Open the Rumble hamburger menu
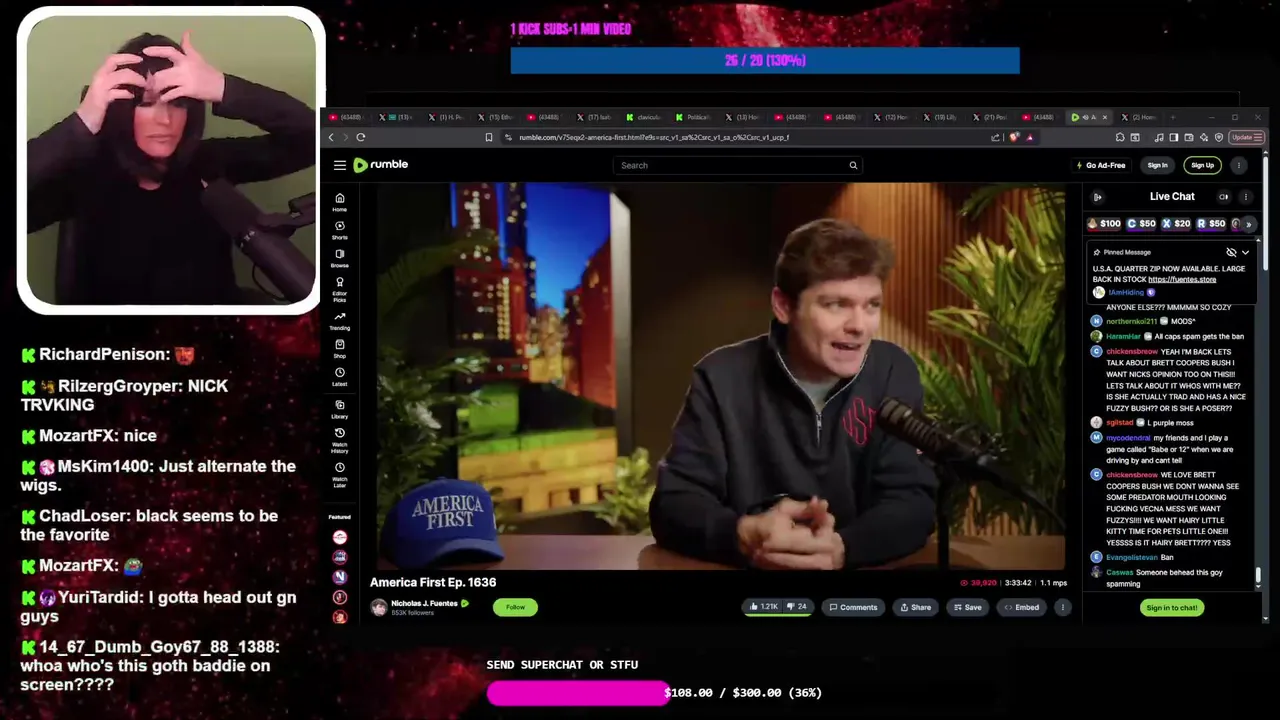The image size is (1280, 720). pos(340,165)
